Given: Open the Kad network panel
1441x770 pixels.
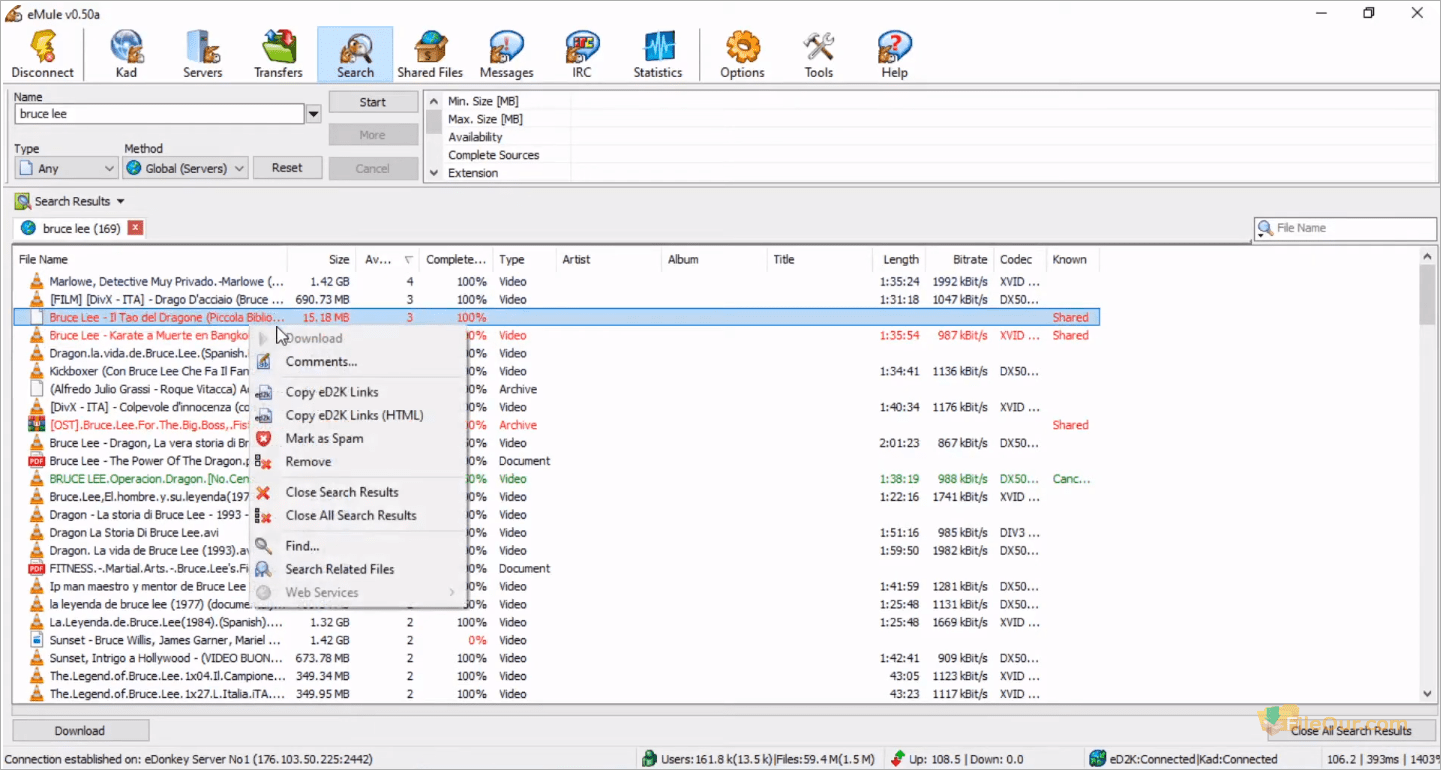Looking at the screenshot, I should [x=126, y=54].
